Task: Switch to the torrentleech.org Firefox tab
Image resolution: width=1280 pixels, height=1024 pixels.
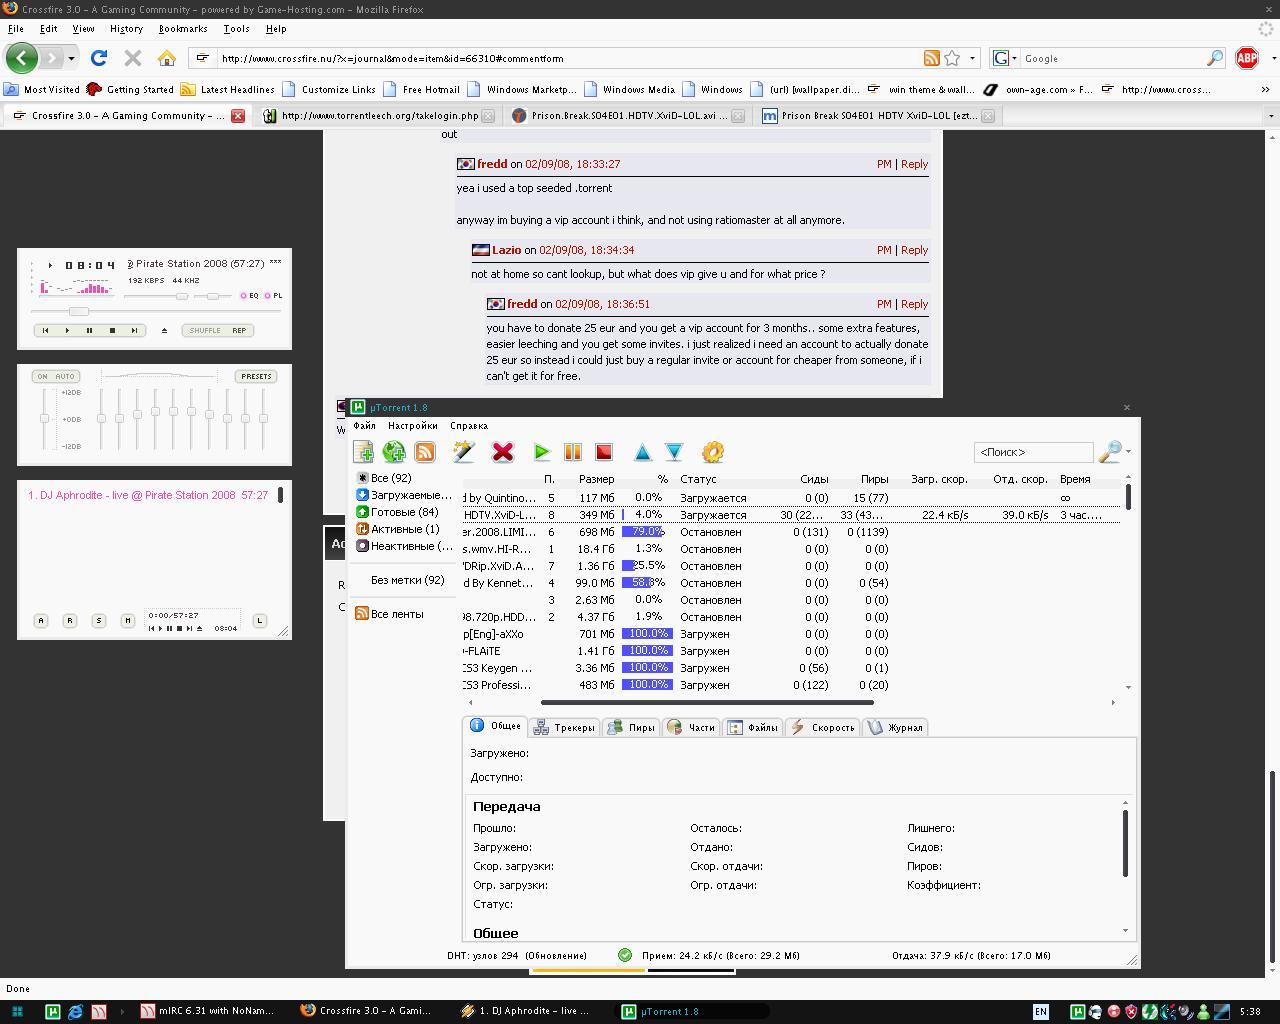Action: [x=377, y=115]
